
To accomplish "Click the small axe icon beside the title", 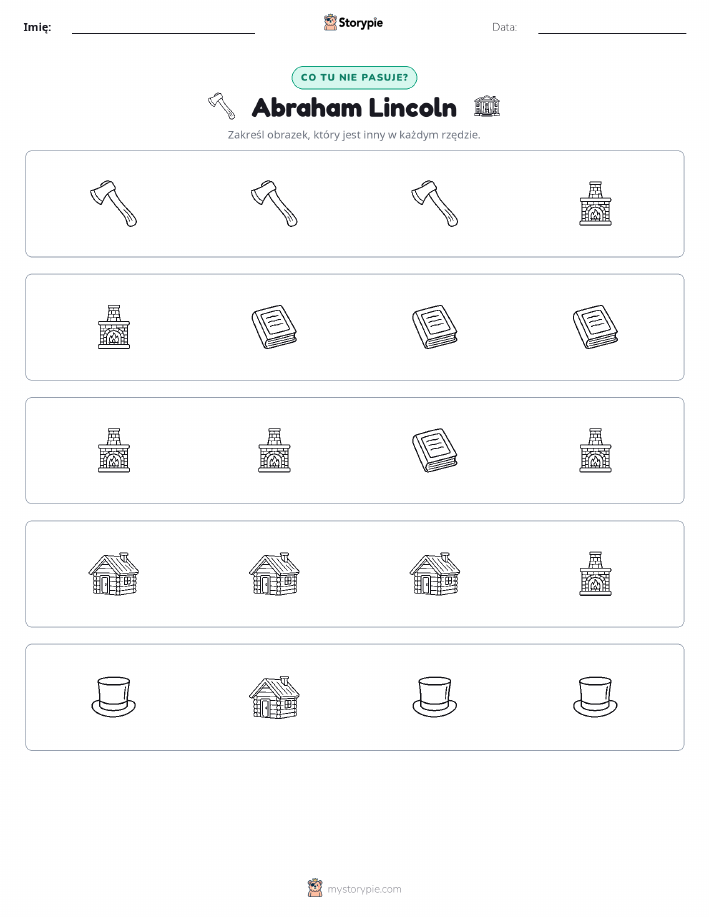I will pos(222,106).
